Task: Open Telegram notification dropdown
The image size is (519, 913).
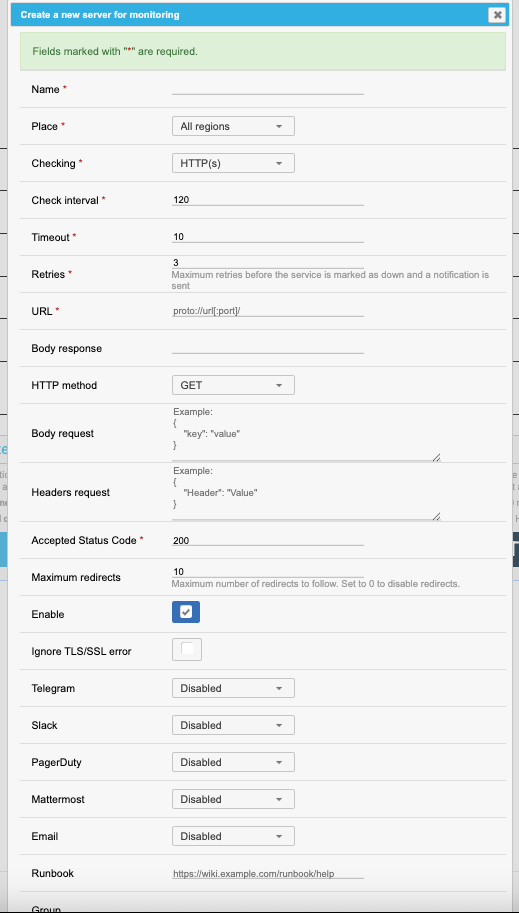Action: [x=233, y=688]
